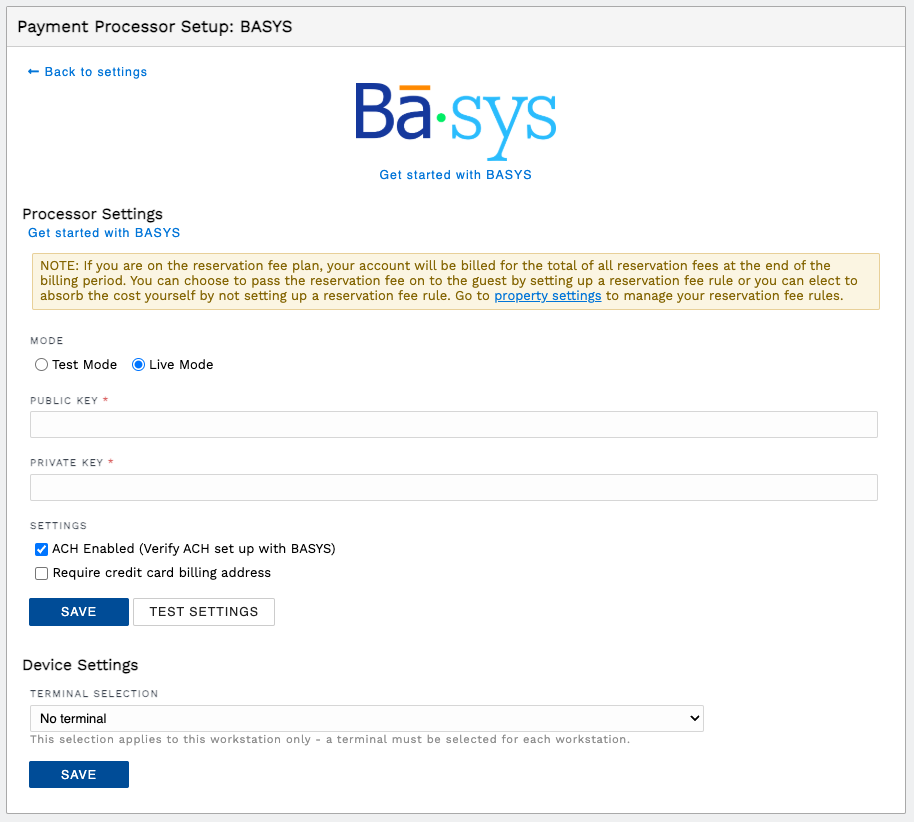
Task: Click SAVE under Device Settings
Action: click(x=78, y=773)
